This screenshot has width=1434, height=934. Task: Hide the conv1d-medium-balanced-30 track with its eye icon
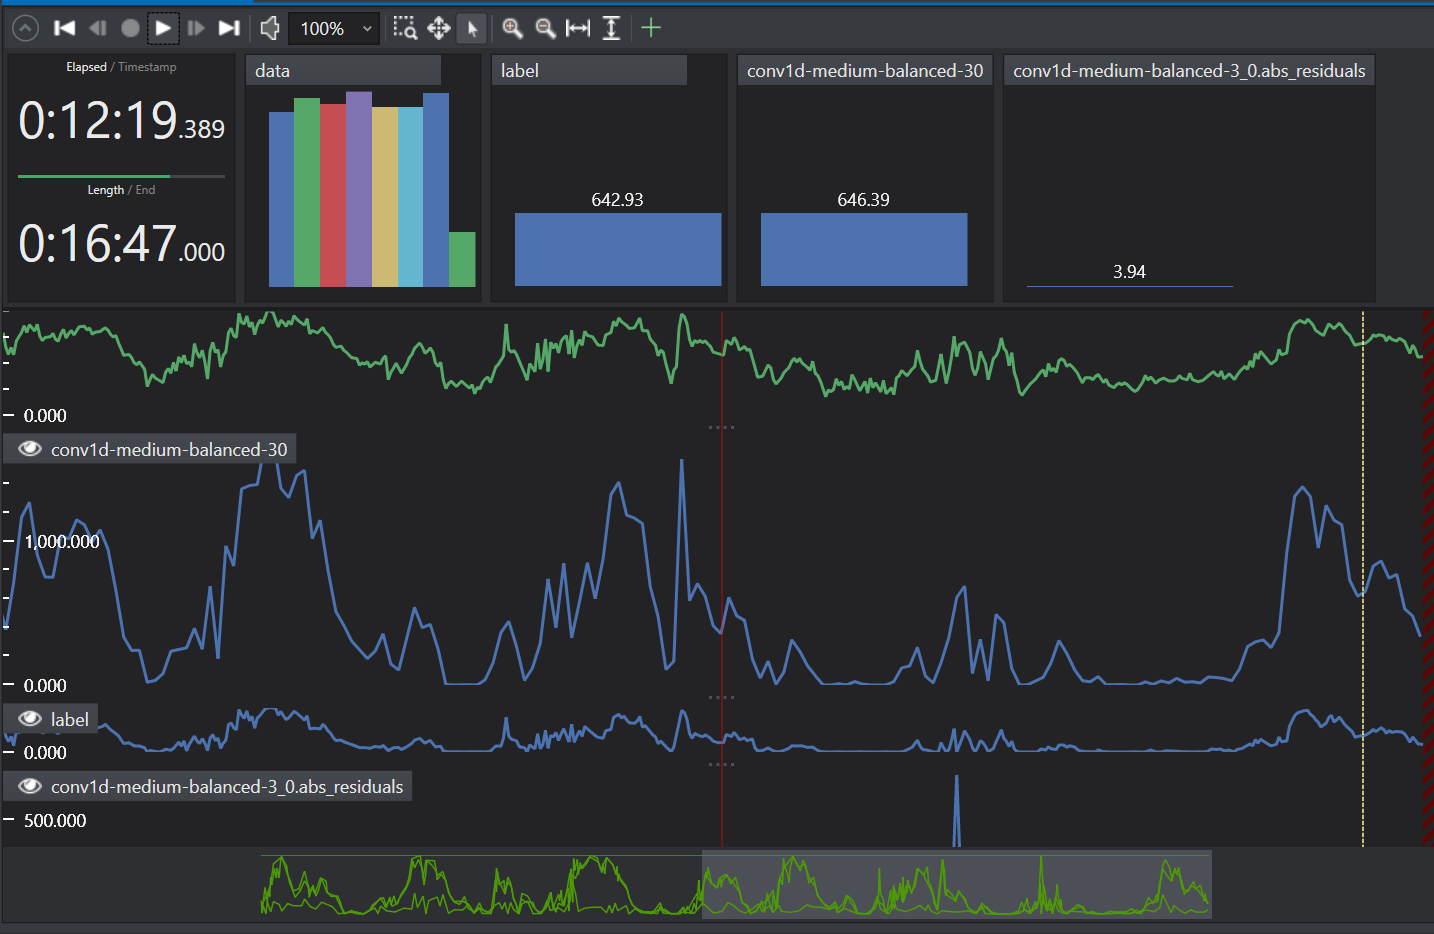(x=30, y=449)
